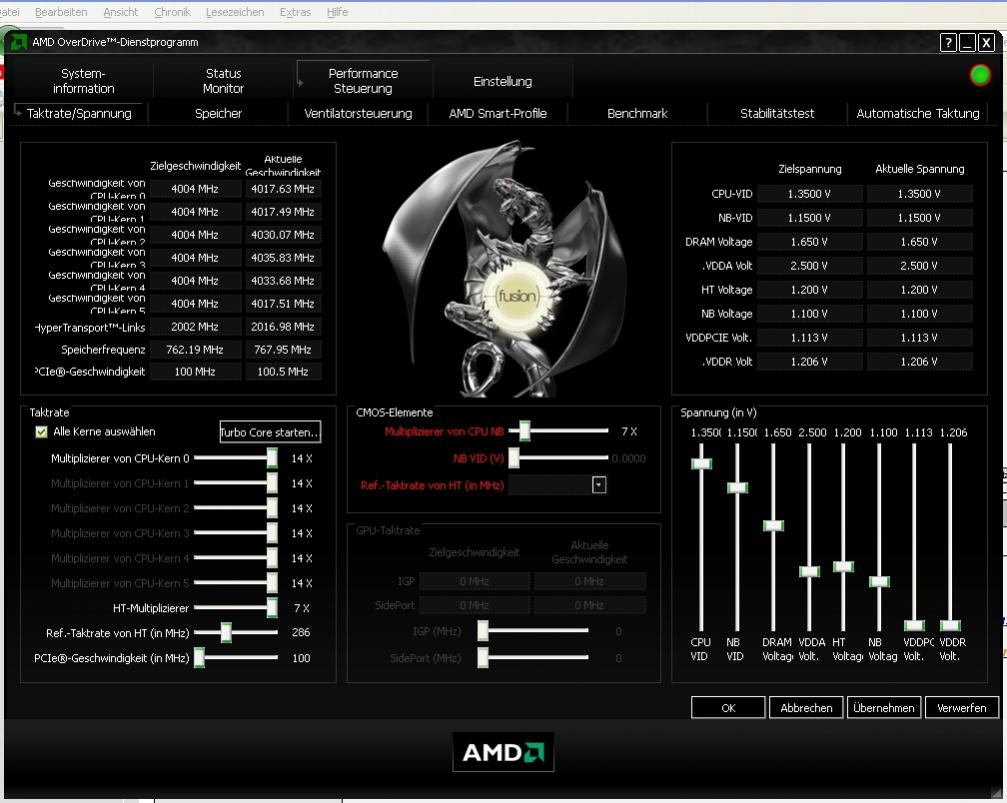This screenshot has height=803, width=1007.
Task: Click the SidePort (MHz) slider handle
Action: (x=483, y=657)
